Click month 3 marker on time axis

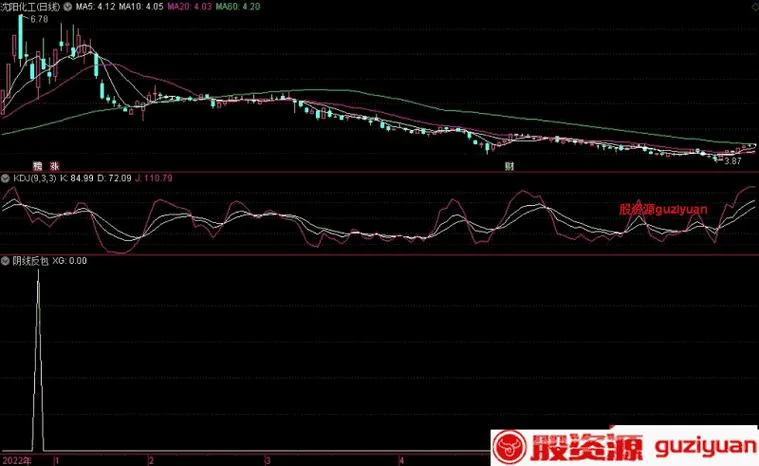pyautogui.click(x=268, y=460)
